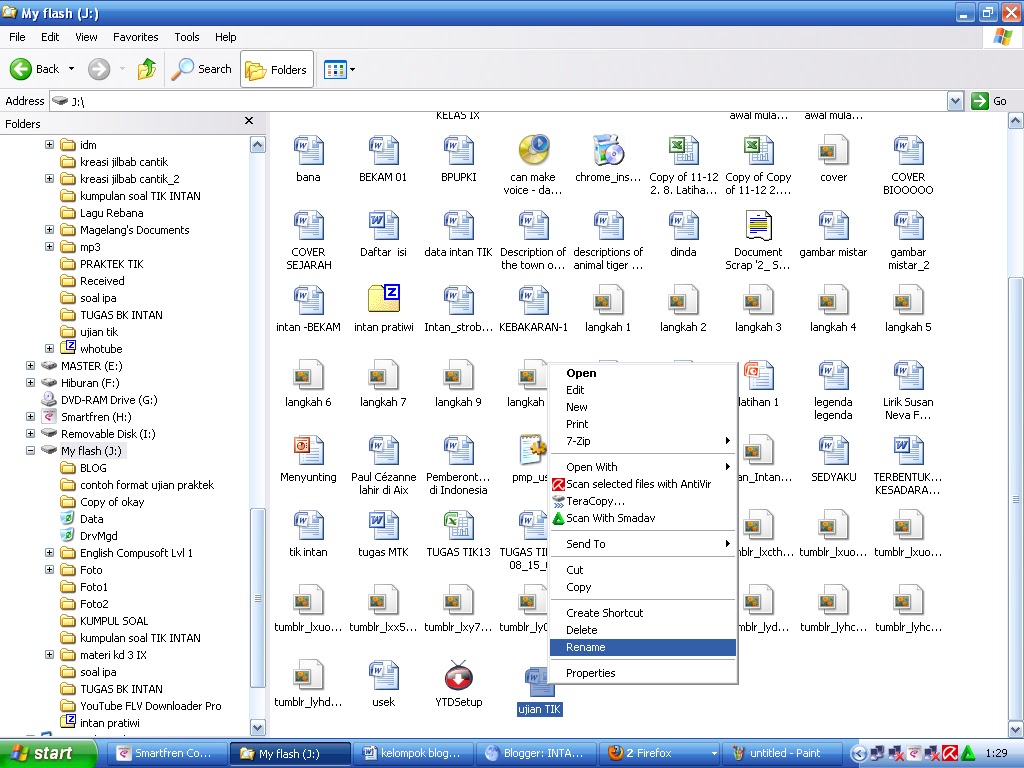Open the Back history dropdown arrow
This screenshot has height=768, width=1024.
pos(71,69)
